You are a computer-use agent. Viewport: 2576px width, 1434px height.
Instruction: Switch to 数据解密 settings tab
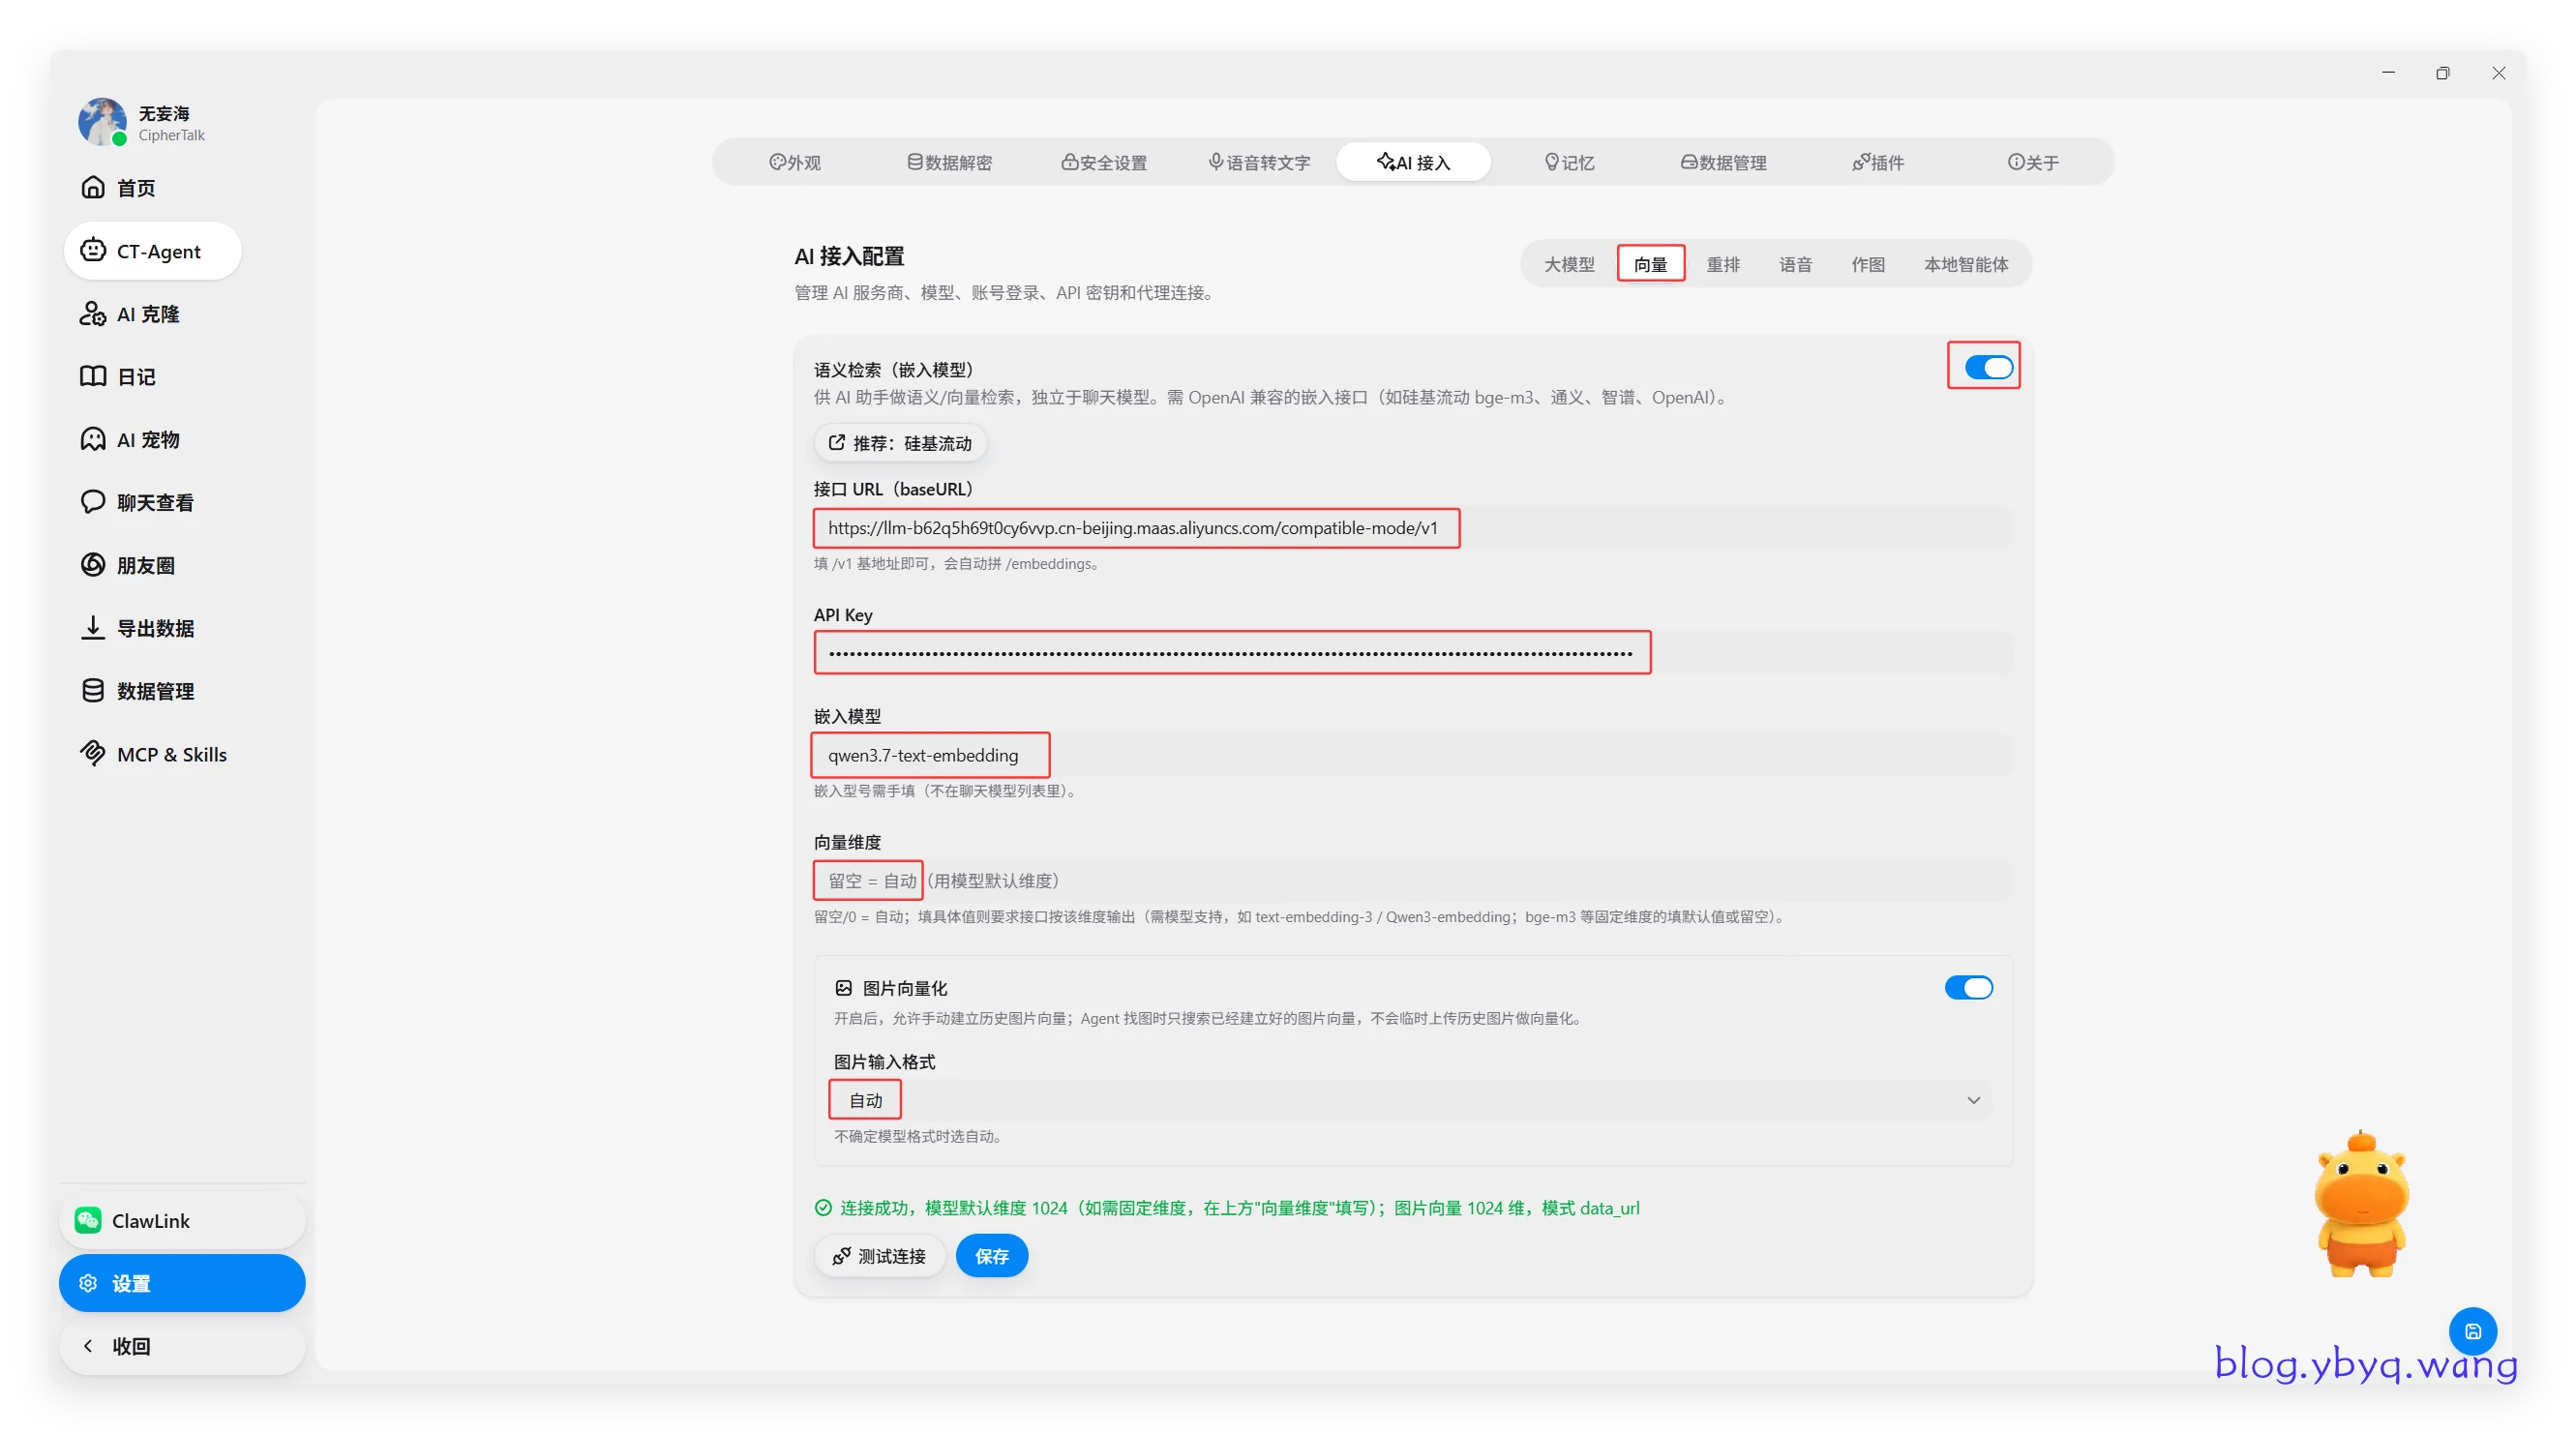(x=949, y=162)
